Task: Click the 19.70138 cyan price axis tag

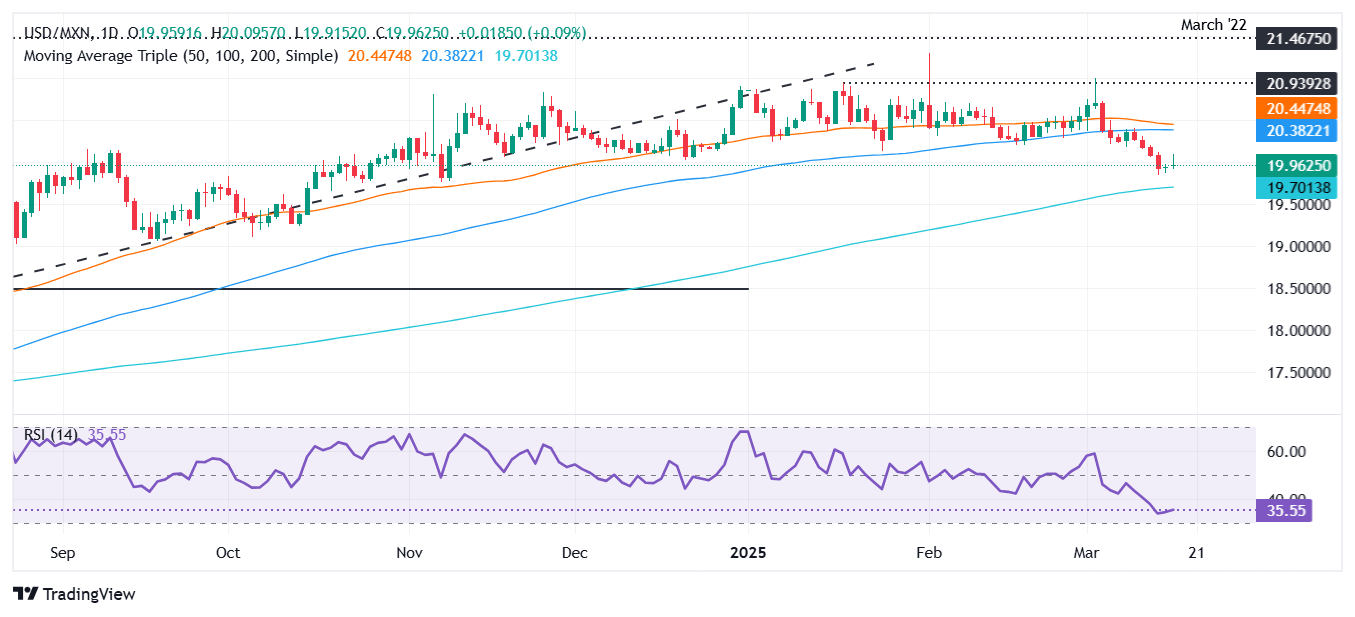Action: click(x=1294, y=185)
